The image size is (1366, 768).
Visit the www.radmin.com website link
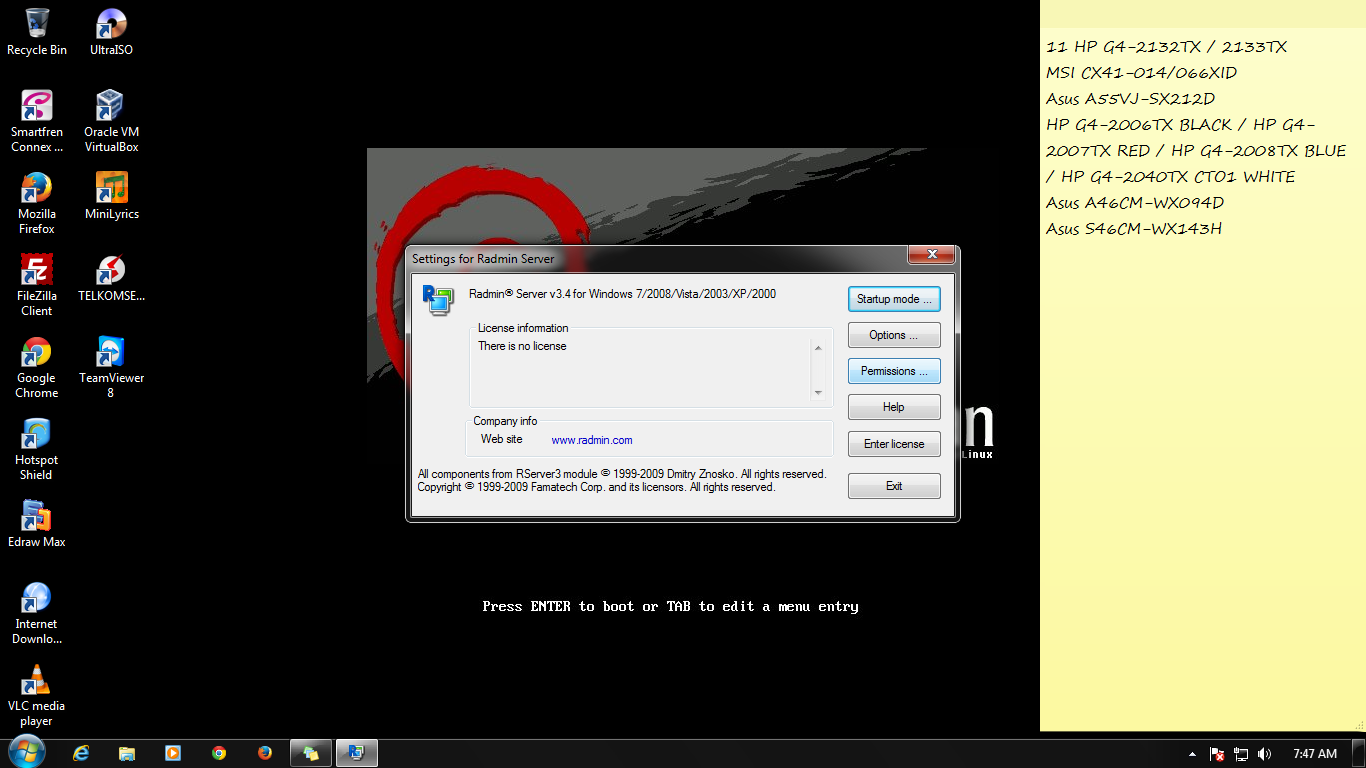(x=592, y=440)
